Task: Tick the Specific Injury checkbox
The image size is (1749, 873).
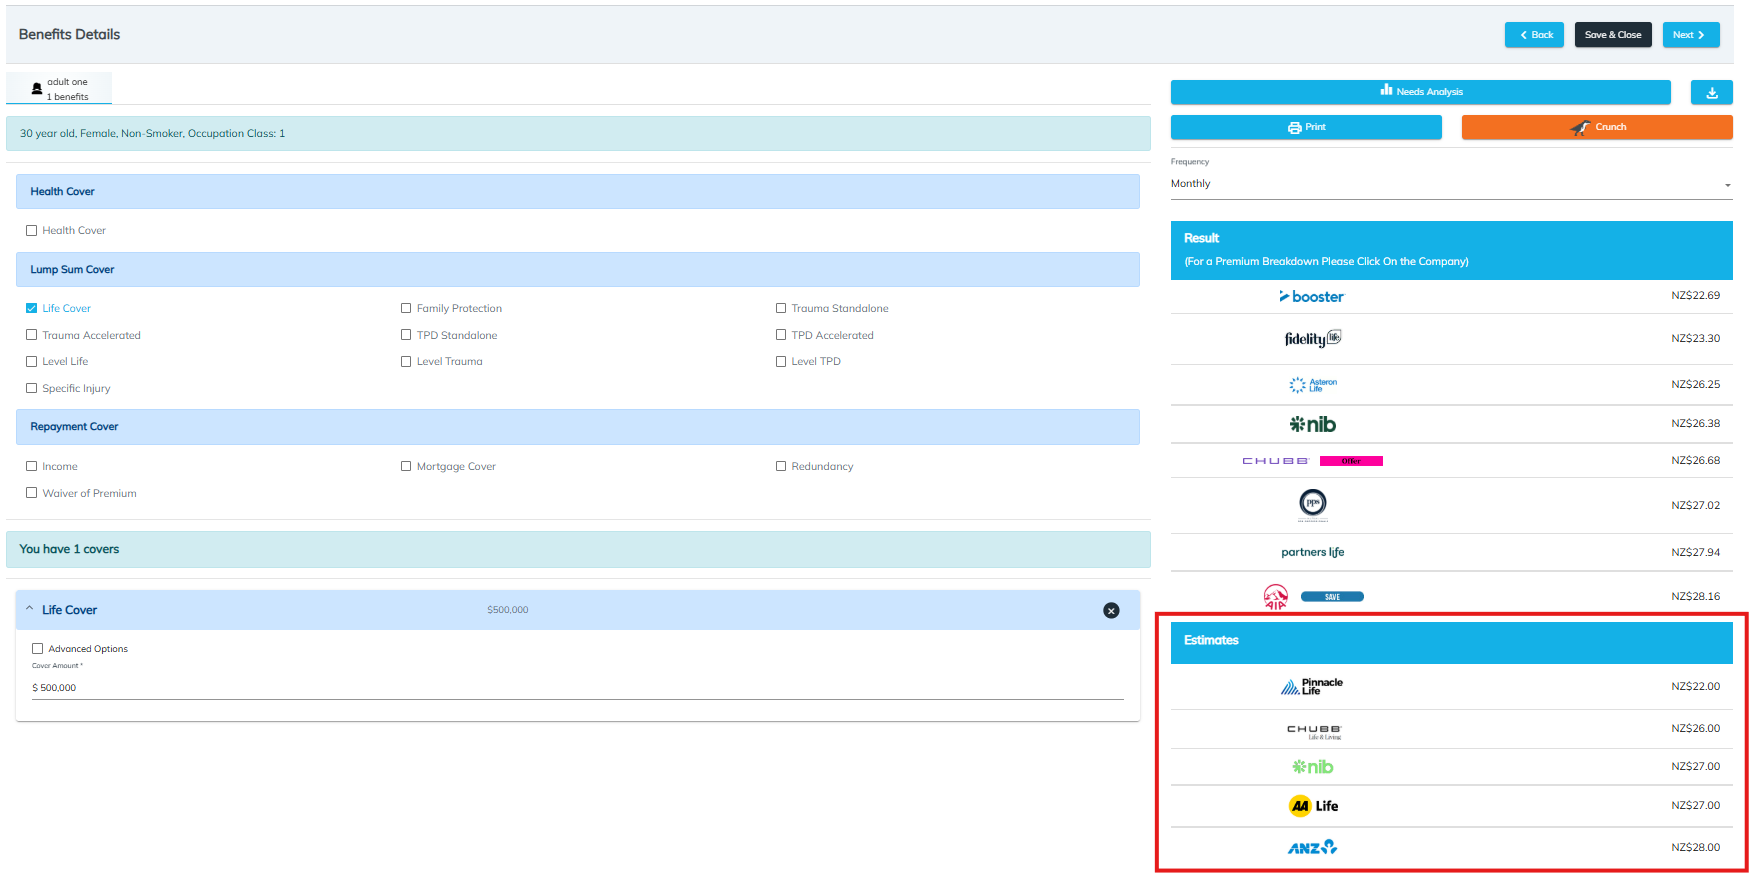Action: (32, 388)
